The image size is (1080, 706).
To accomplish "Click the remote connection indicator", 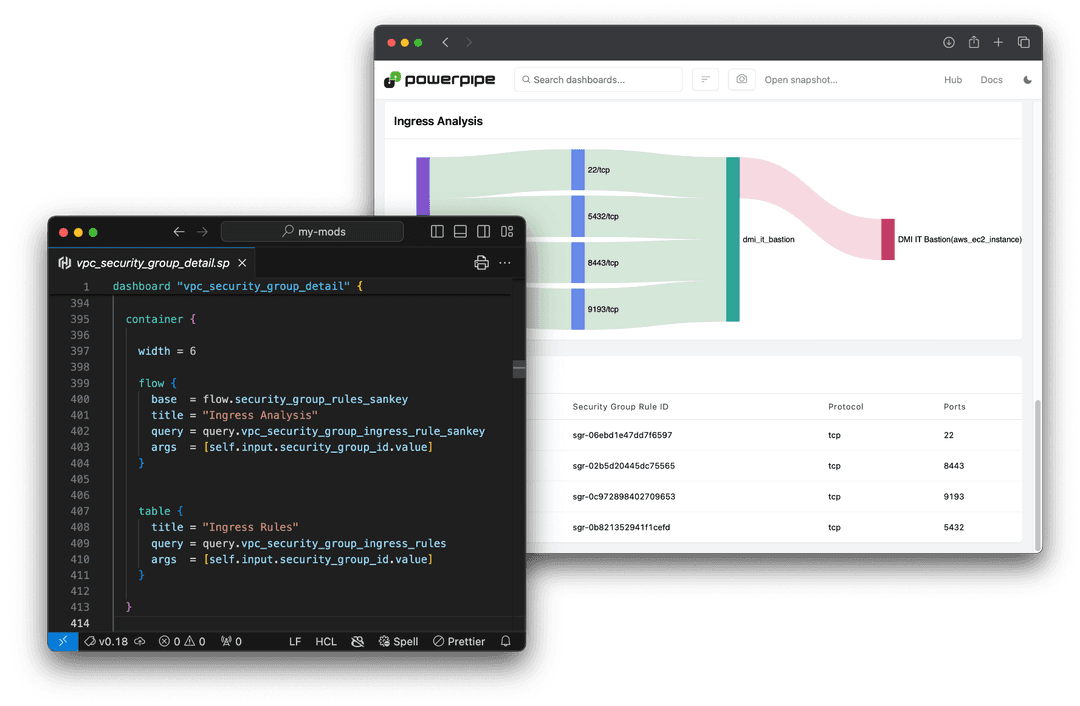I will click(62, 641).
